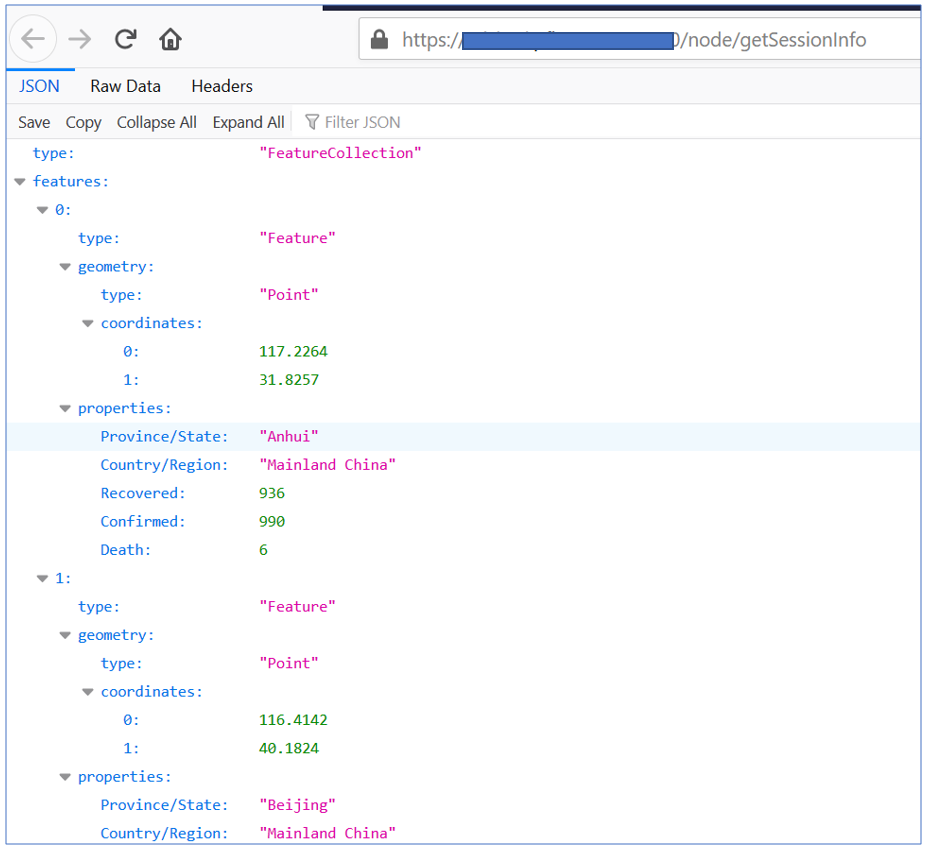The width and height of the screenshot is (928, 850).
Task: Click the Confirmed value 990
Action: pos(272,521)
